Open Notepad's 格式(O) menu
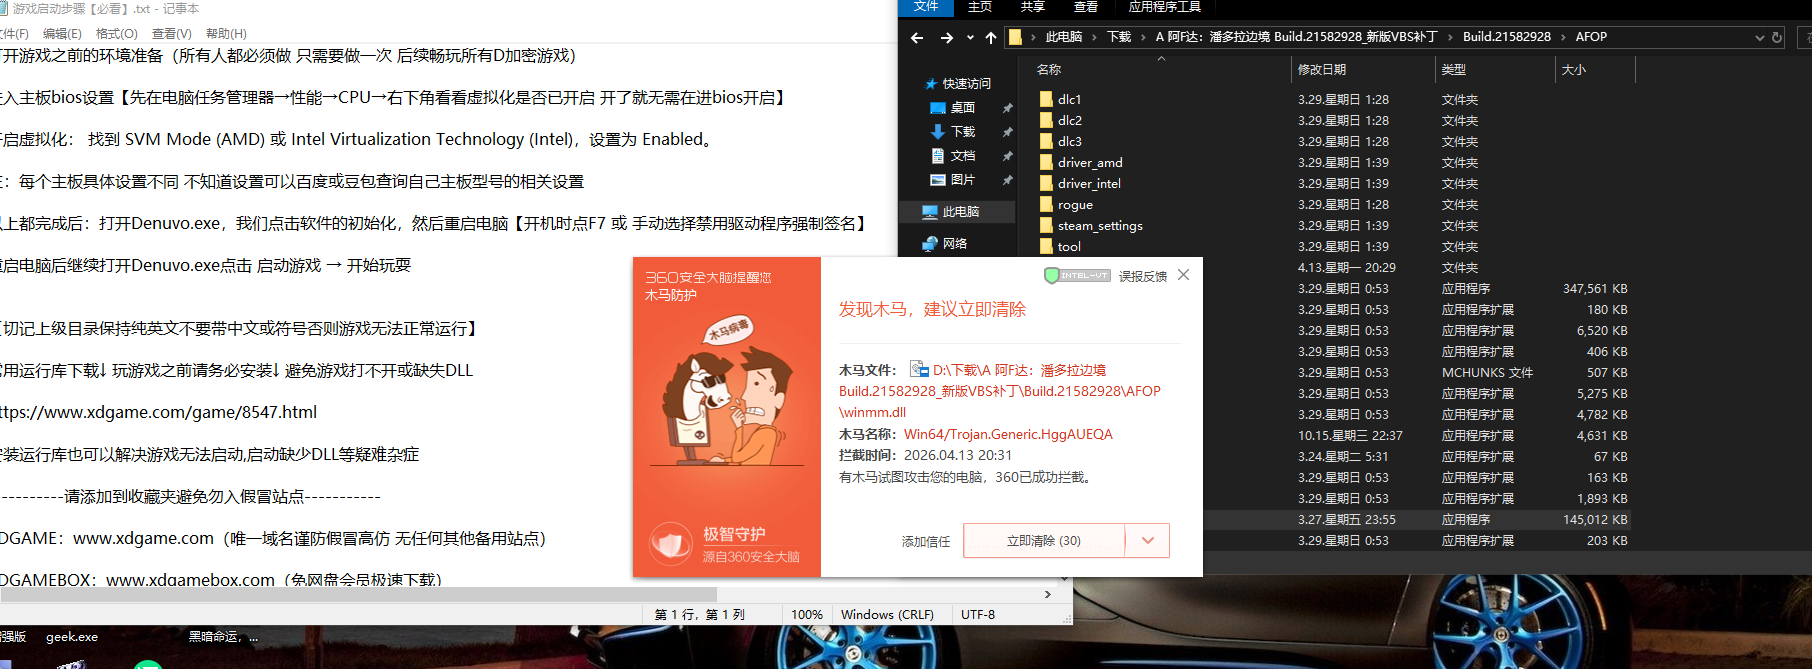This screenshot has height=669, width=1812. click(x=116, y=34)
